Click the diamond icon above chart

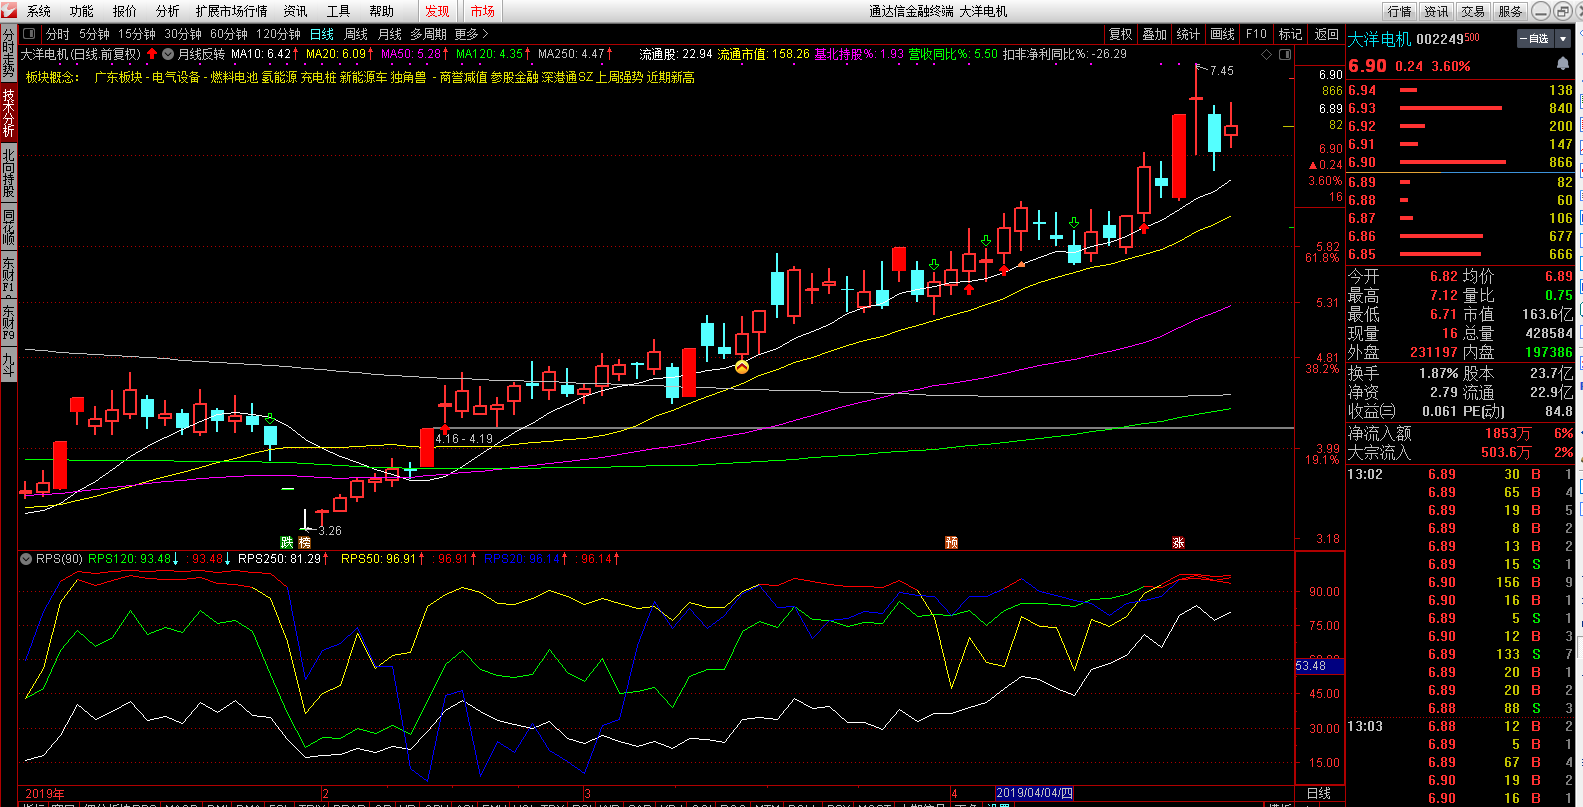pyautogui.click(x=1267, y=54)
